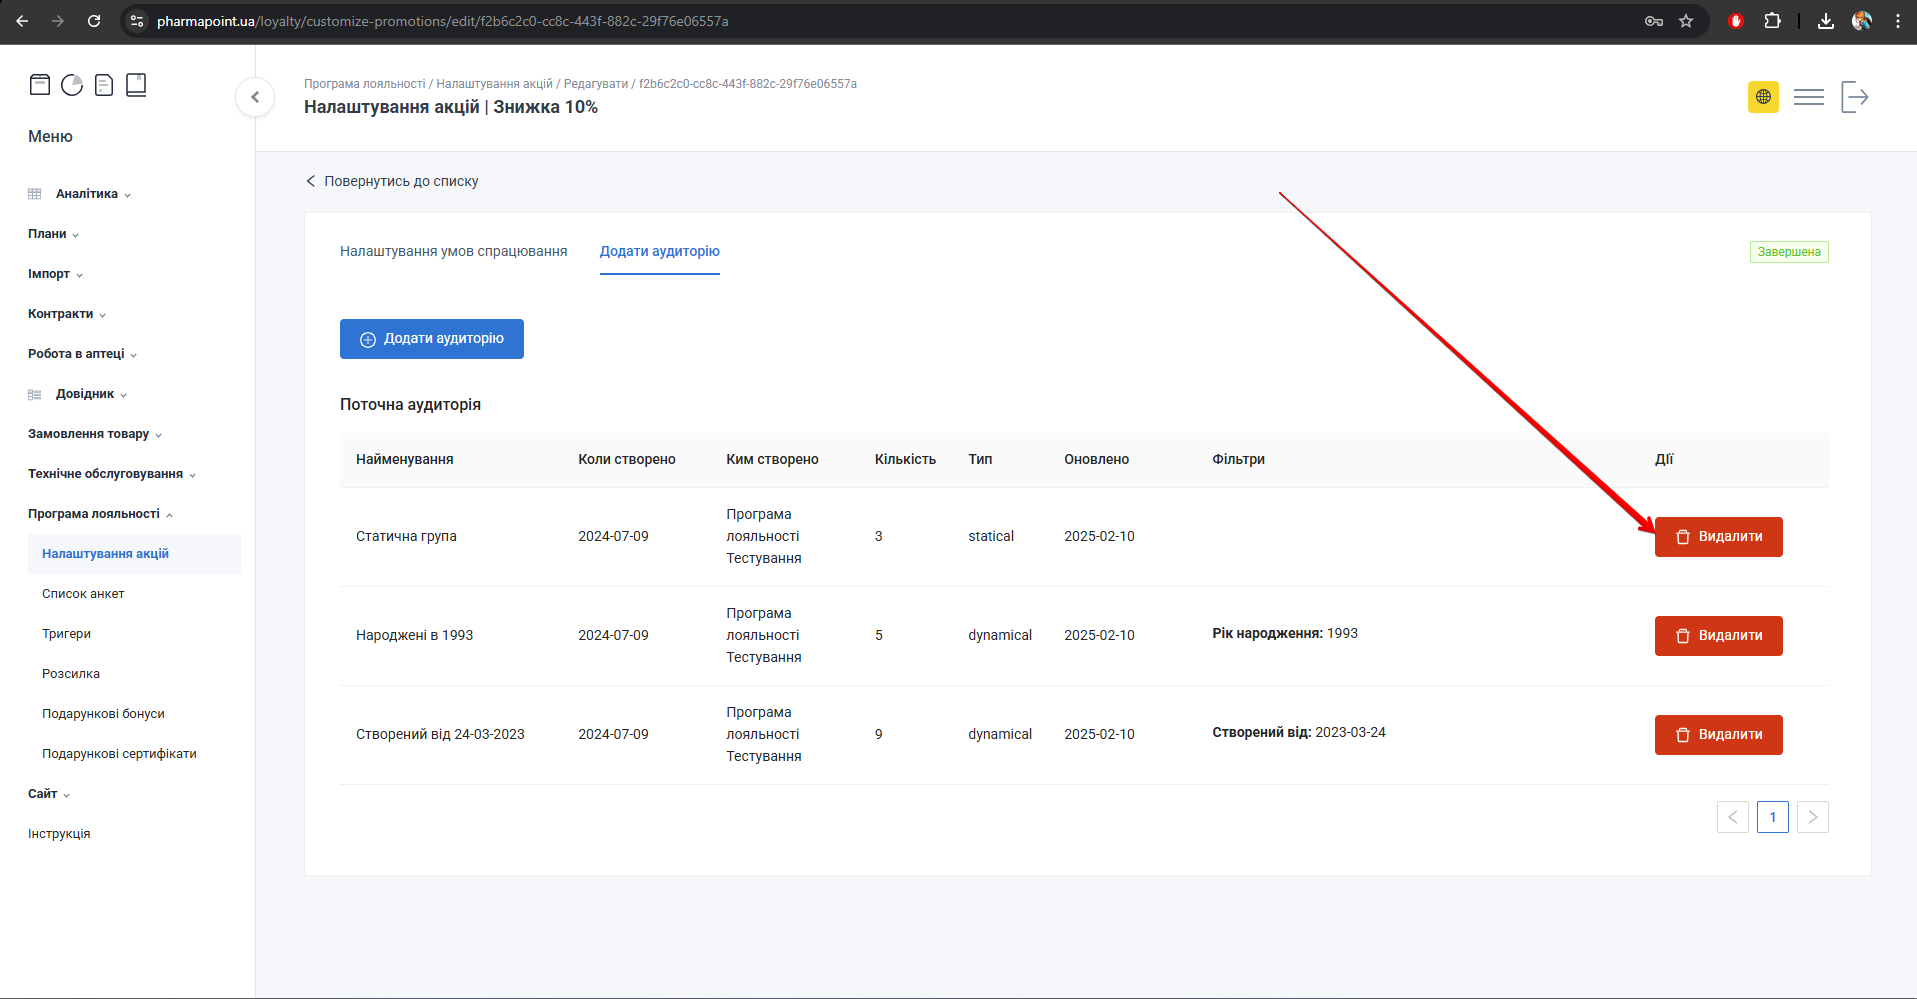Open Розсилка in sidebar

71,674
